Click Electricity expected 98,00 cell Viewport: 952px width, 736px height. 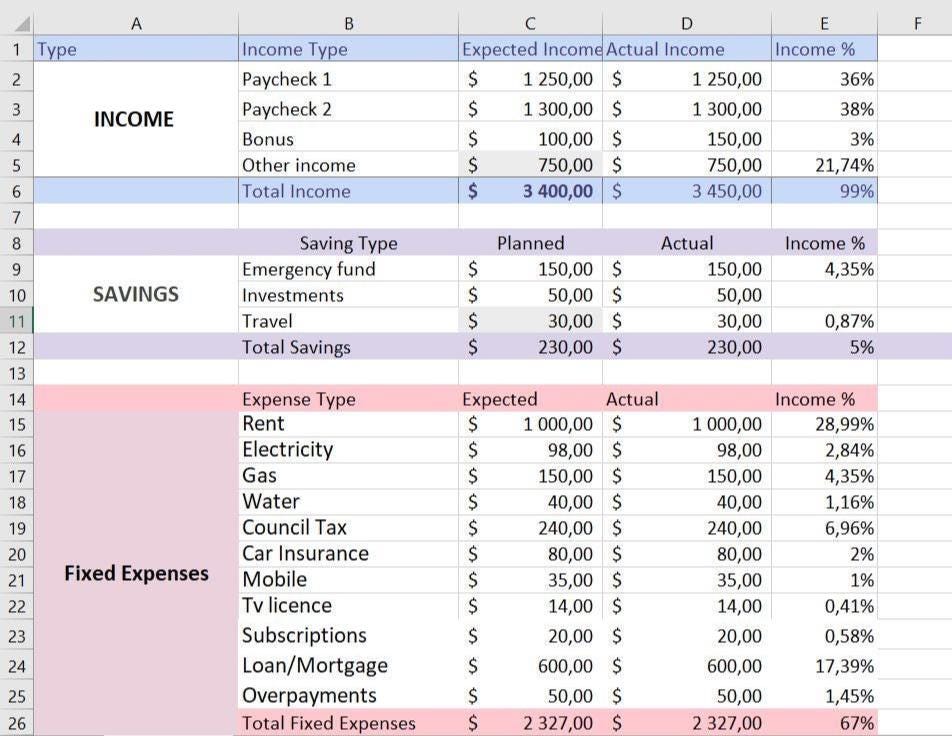point(530,450)
